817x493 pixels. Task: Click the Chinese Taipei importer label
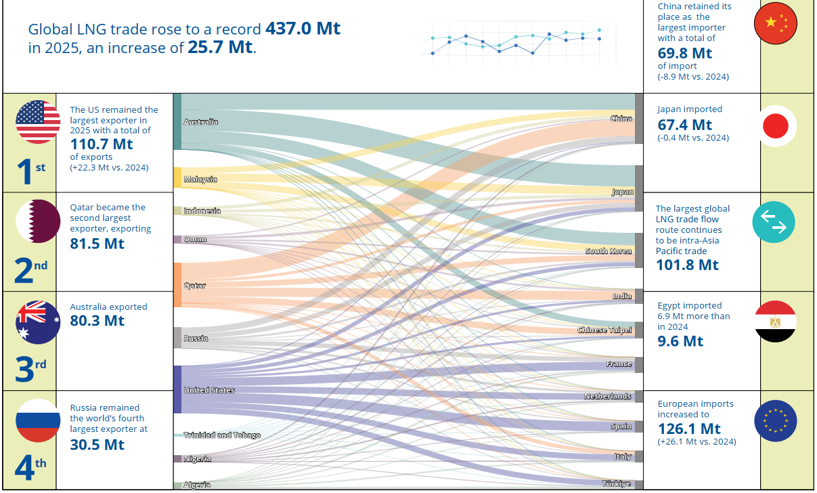tap(605, 330)
